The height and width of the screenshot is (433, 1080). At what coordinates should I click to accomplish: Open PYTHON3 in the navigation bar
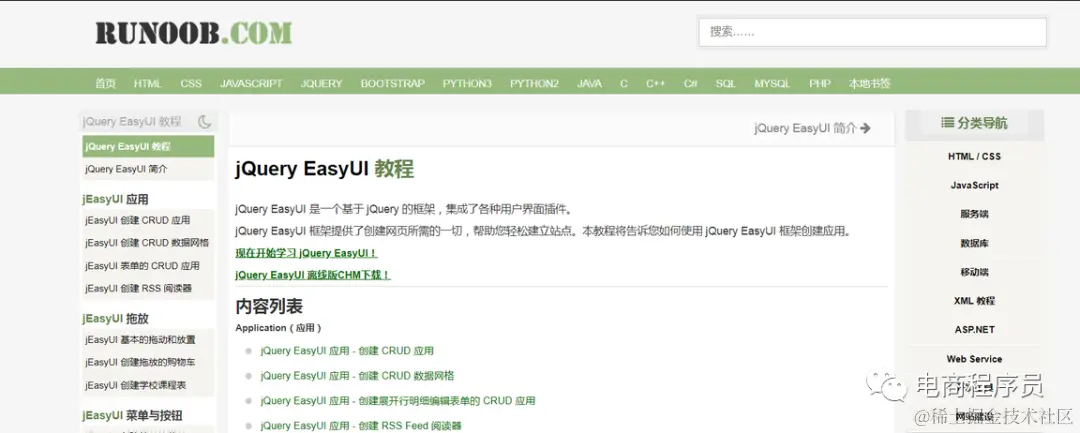pyautogui.click(x=467, y=83)
